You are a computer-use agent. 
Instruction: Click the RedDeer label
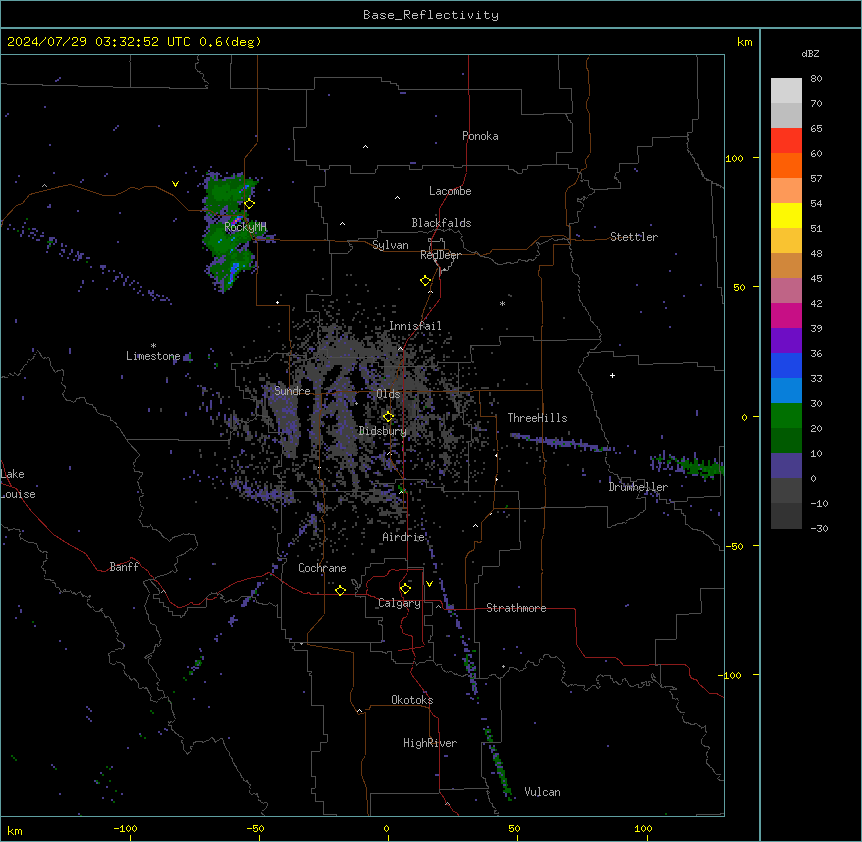[440, 255]
